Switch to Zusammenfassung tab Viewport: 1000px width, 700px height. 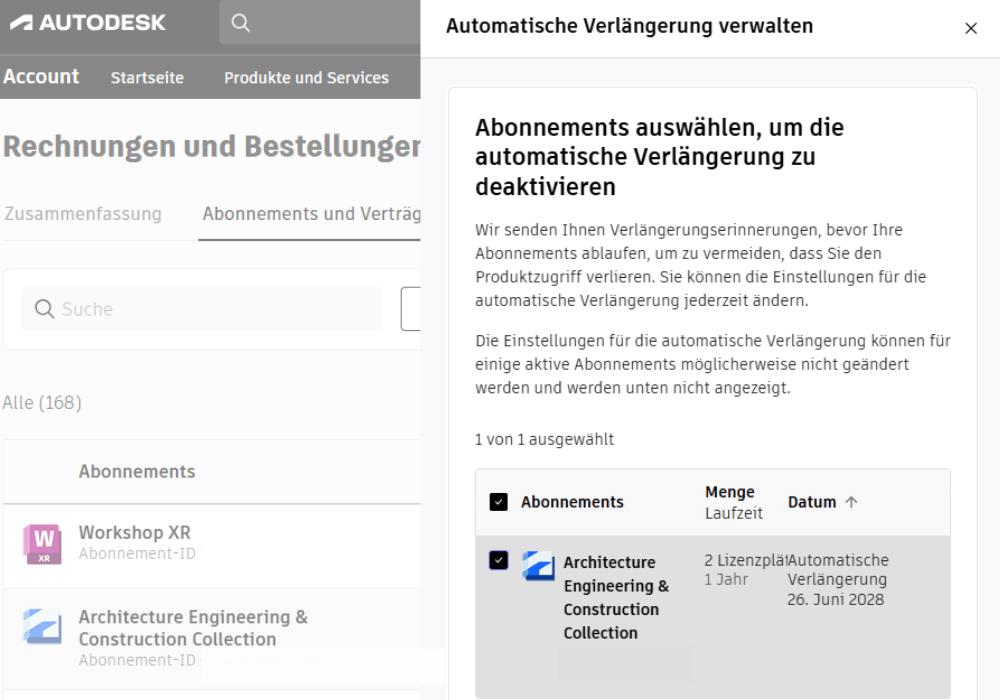[83, 214]
